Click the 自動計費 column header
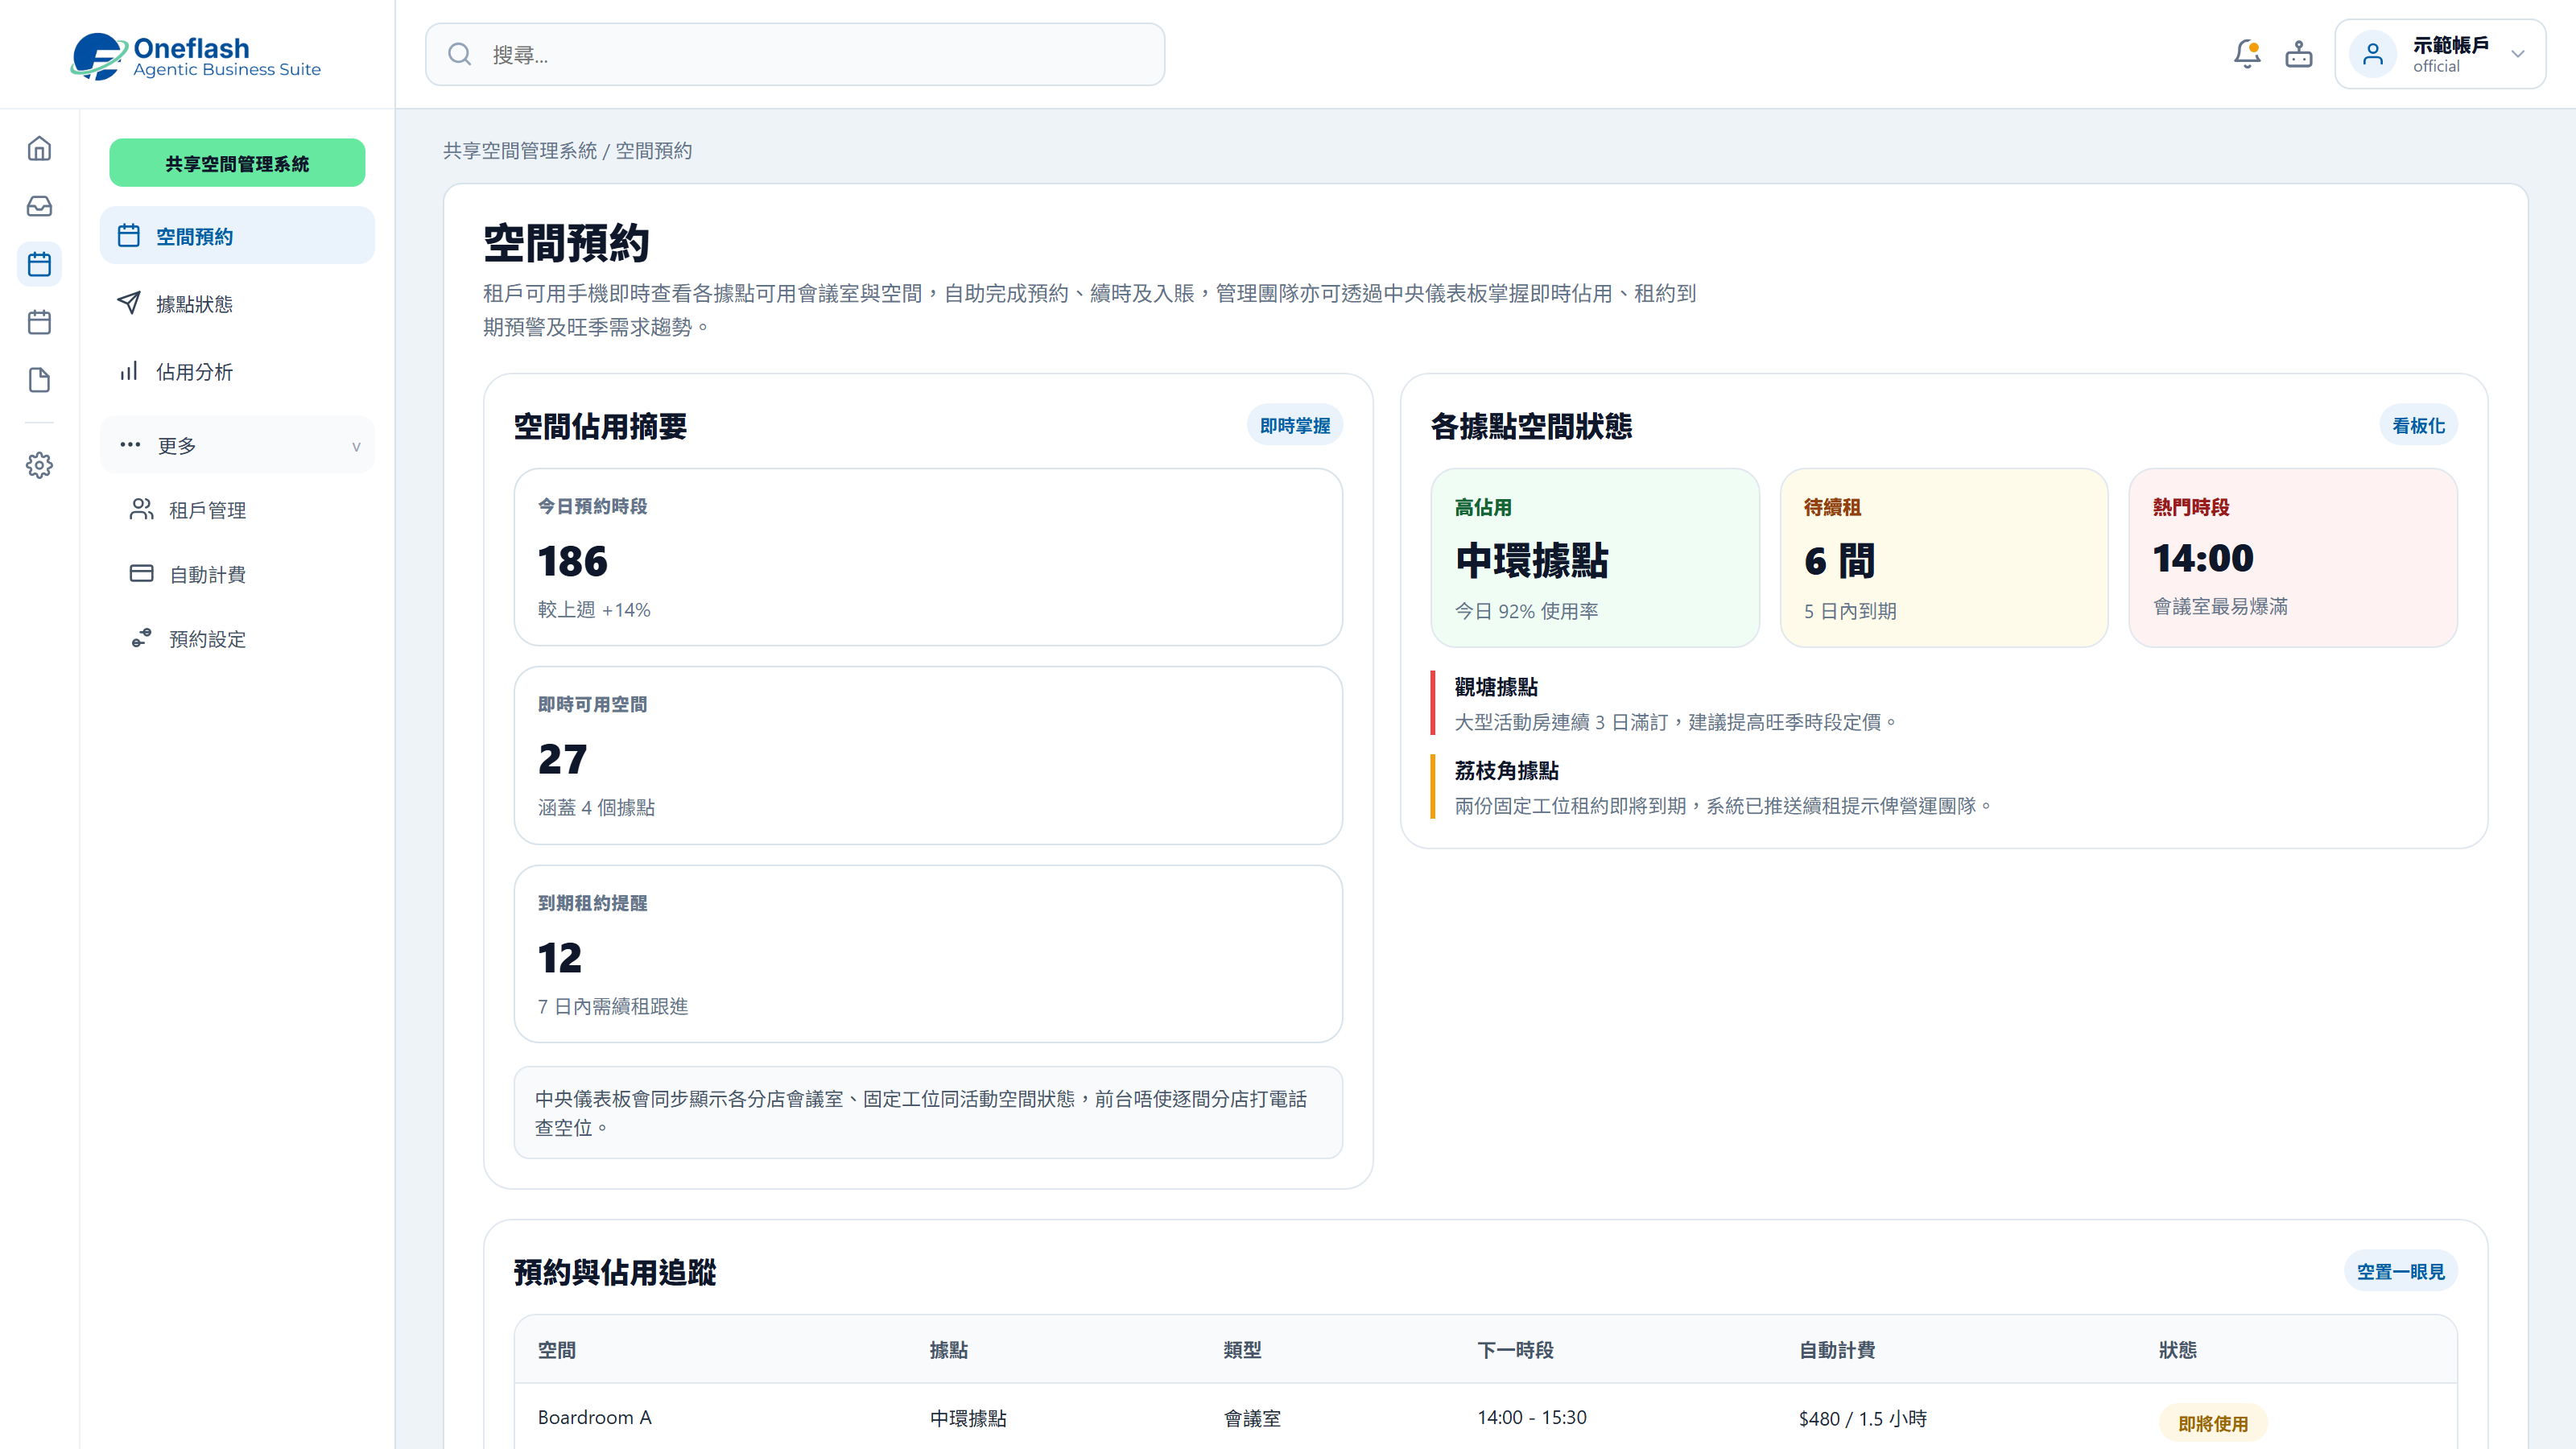Screen dimensions: 2576x1449 pyautogui.click(x=1837, y=1350)
